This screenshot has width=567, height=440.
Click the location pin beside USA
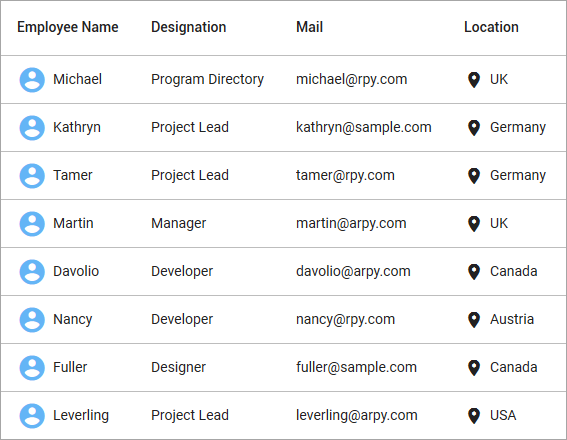pyautogui.click(x=474, y=416)
